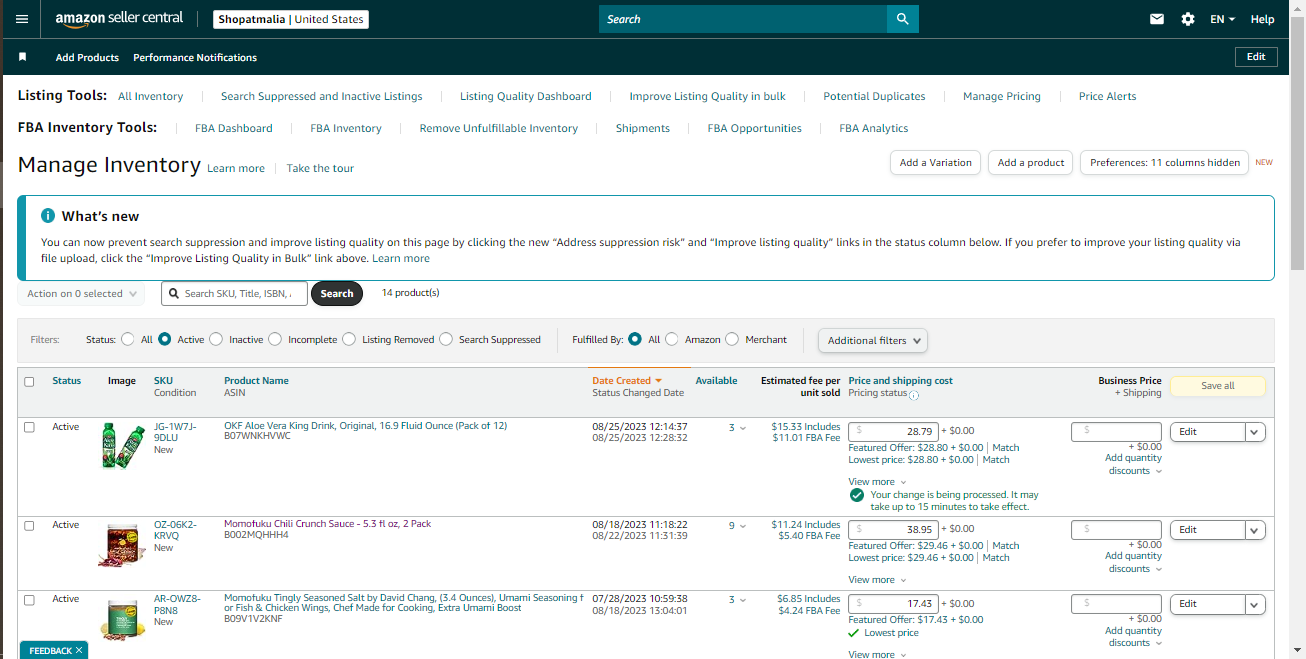Click the Search button next to SKU field
This screenshot has width=1306, height=659.
337,294
